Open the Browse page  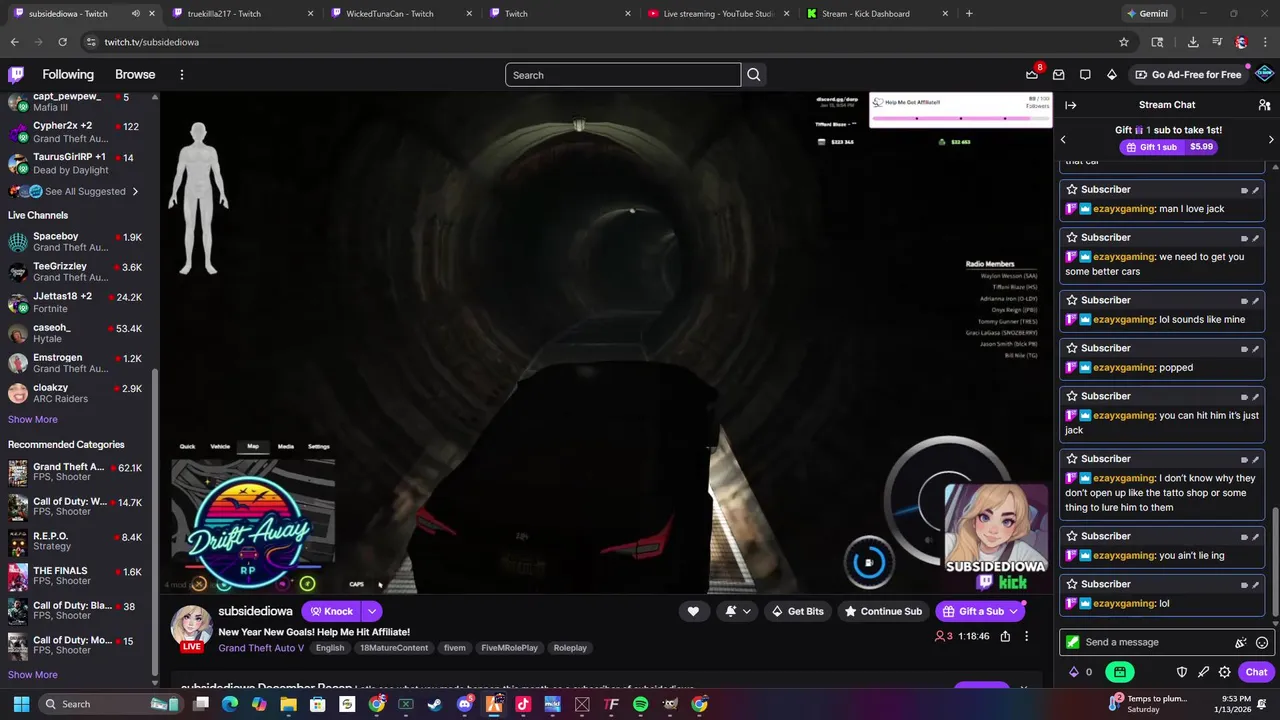(x=135, y=75)
